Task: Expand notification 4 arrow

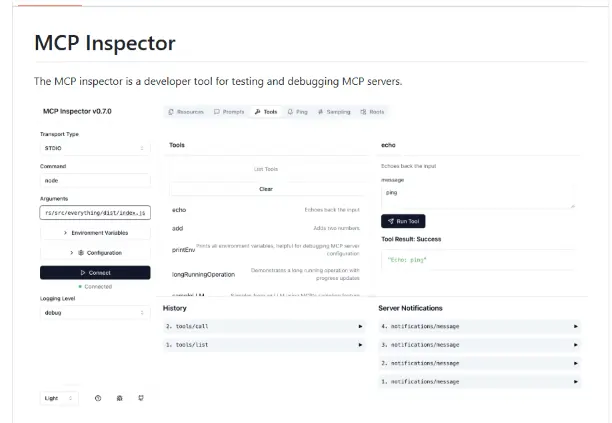Action: 576,327
